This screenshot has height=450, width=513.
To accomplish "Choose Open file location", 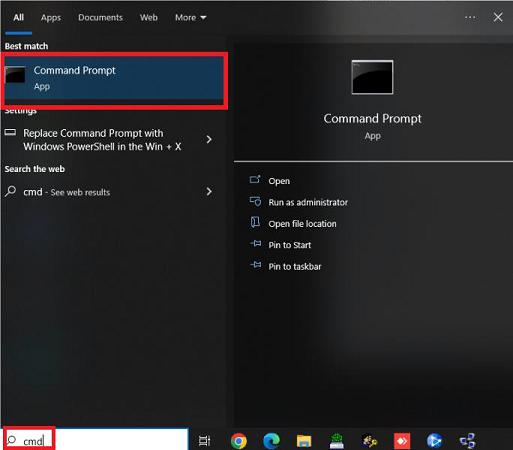I will [302, 224].
